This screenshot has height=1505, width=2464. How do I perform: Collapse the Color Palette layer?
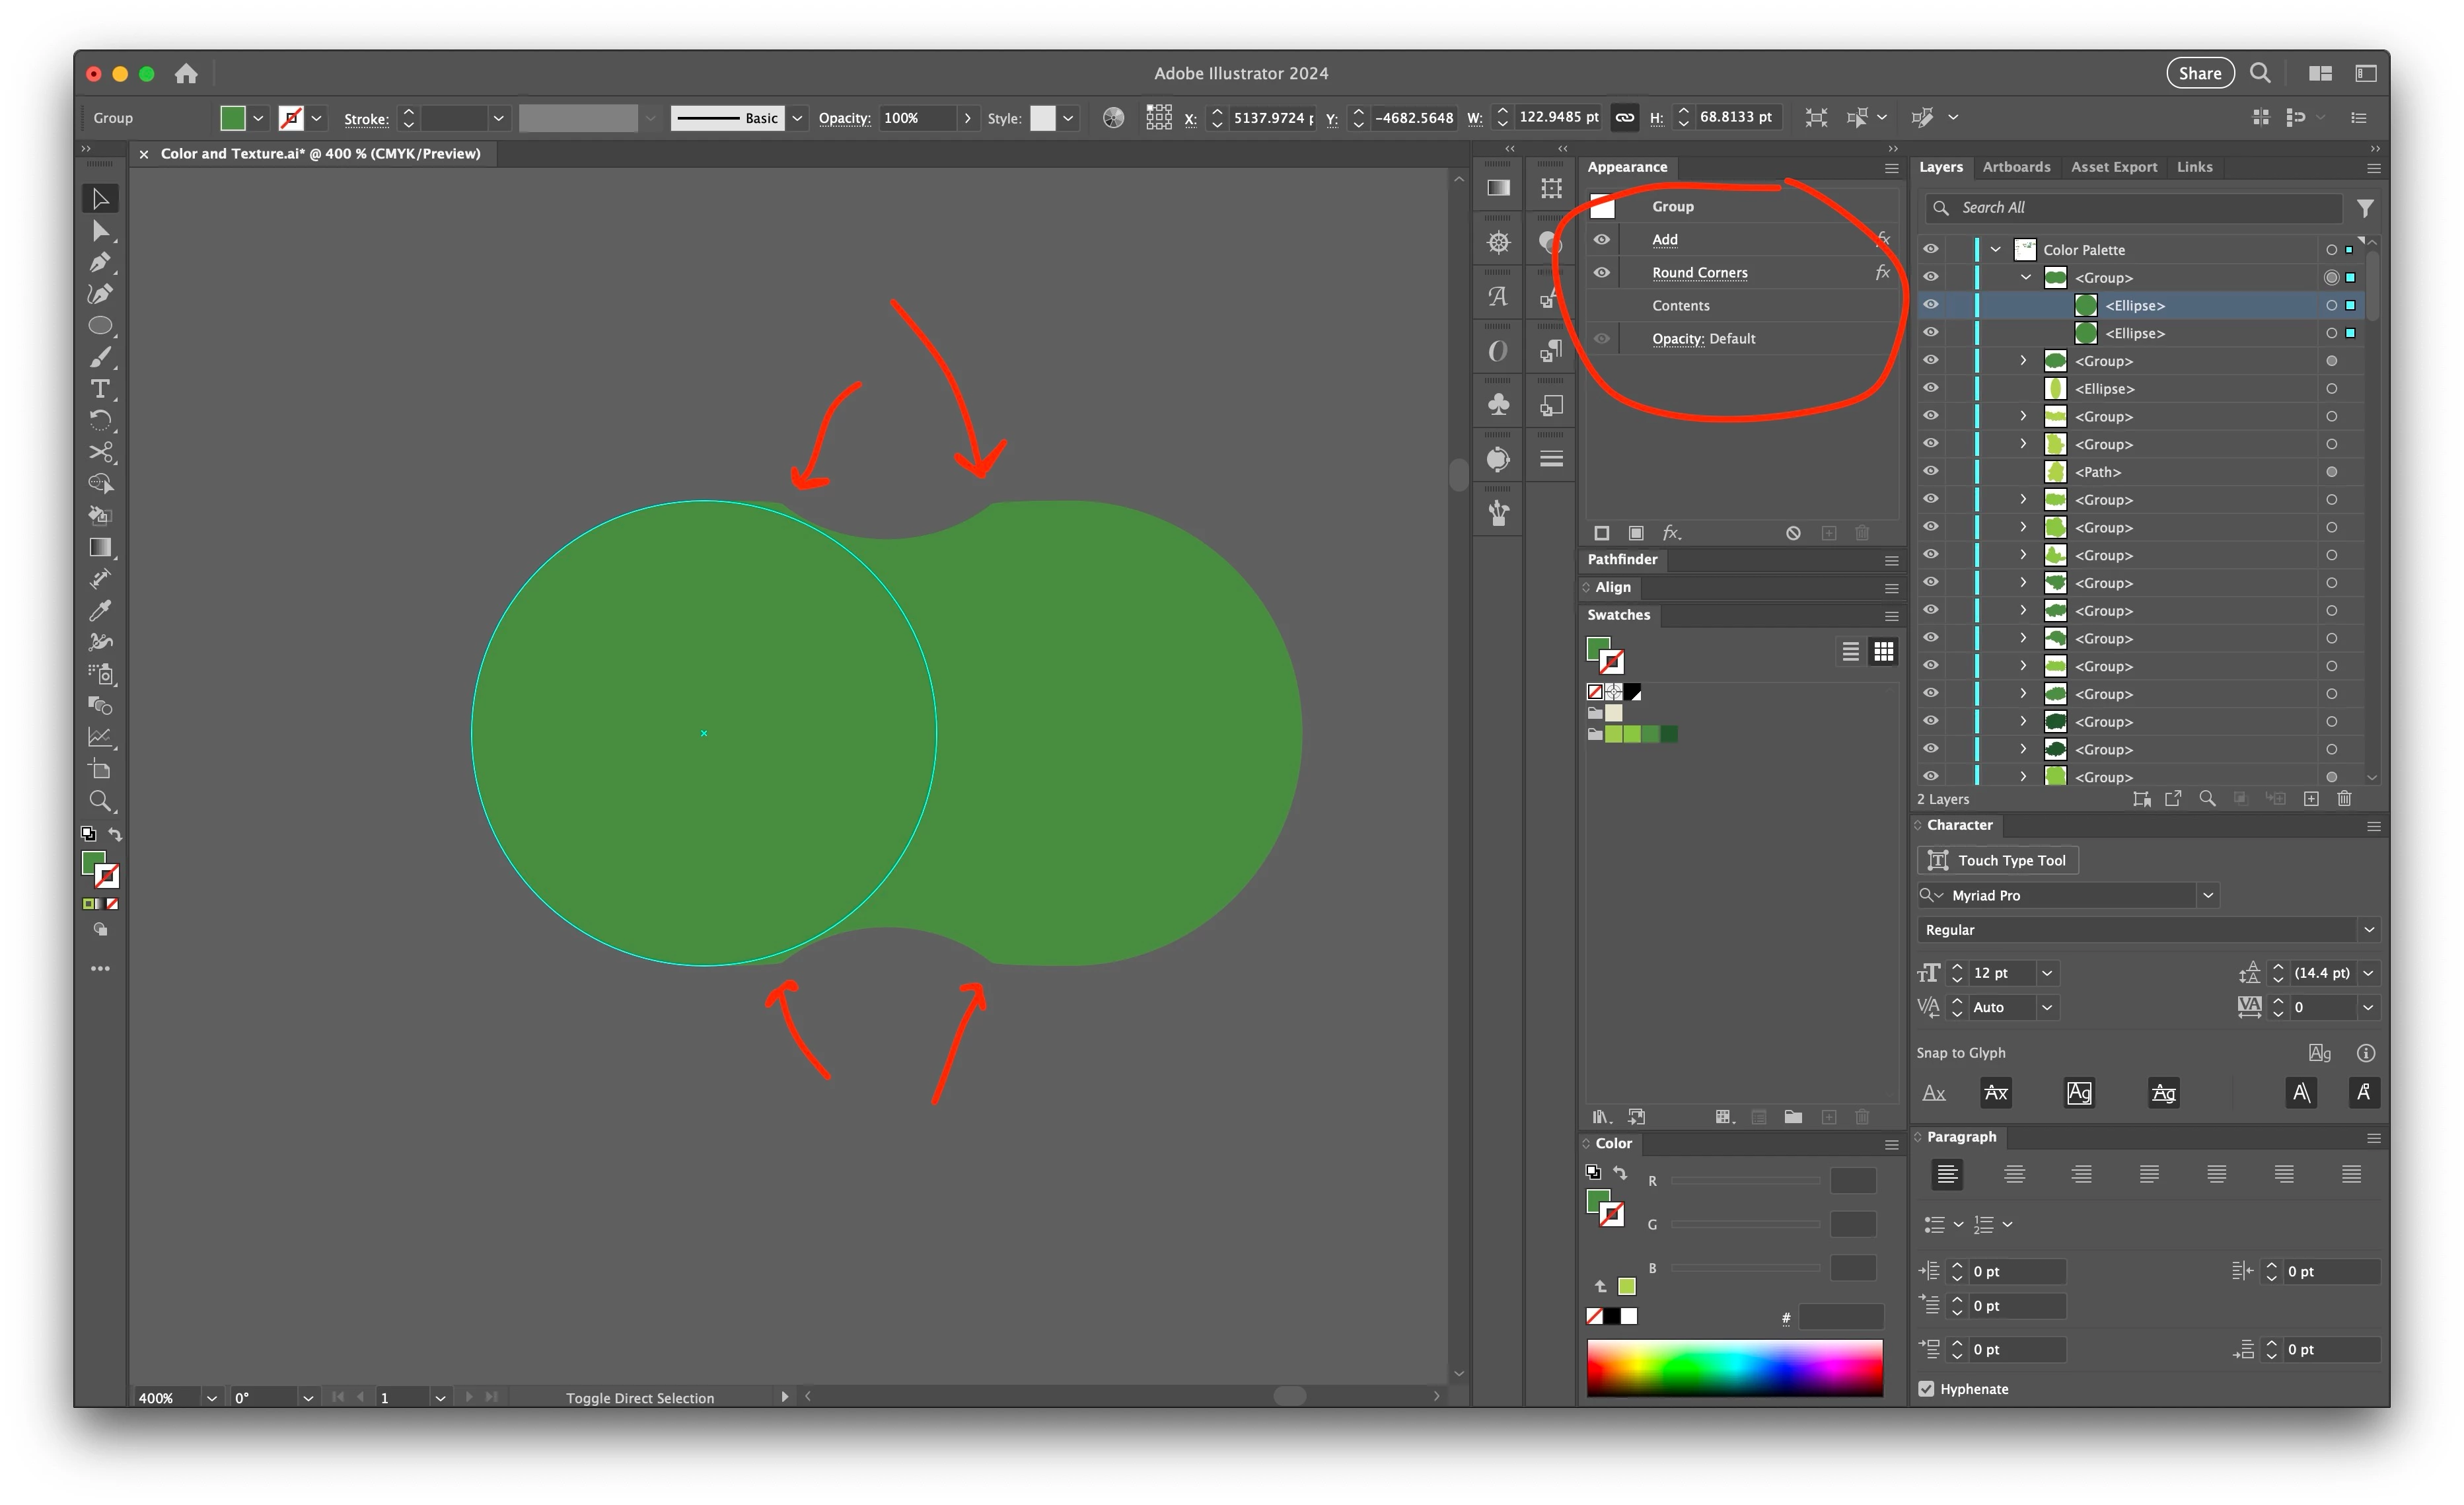pyautogui.click(x=1995, y=249)
